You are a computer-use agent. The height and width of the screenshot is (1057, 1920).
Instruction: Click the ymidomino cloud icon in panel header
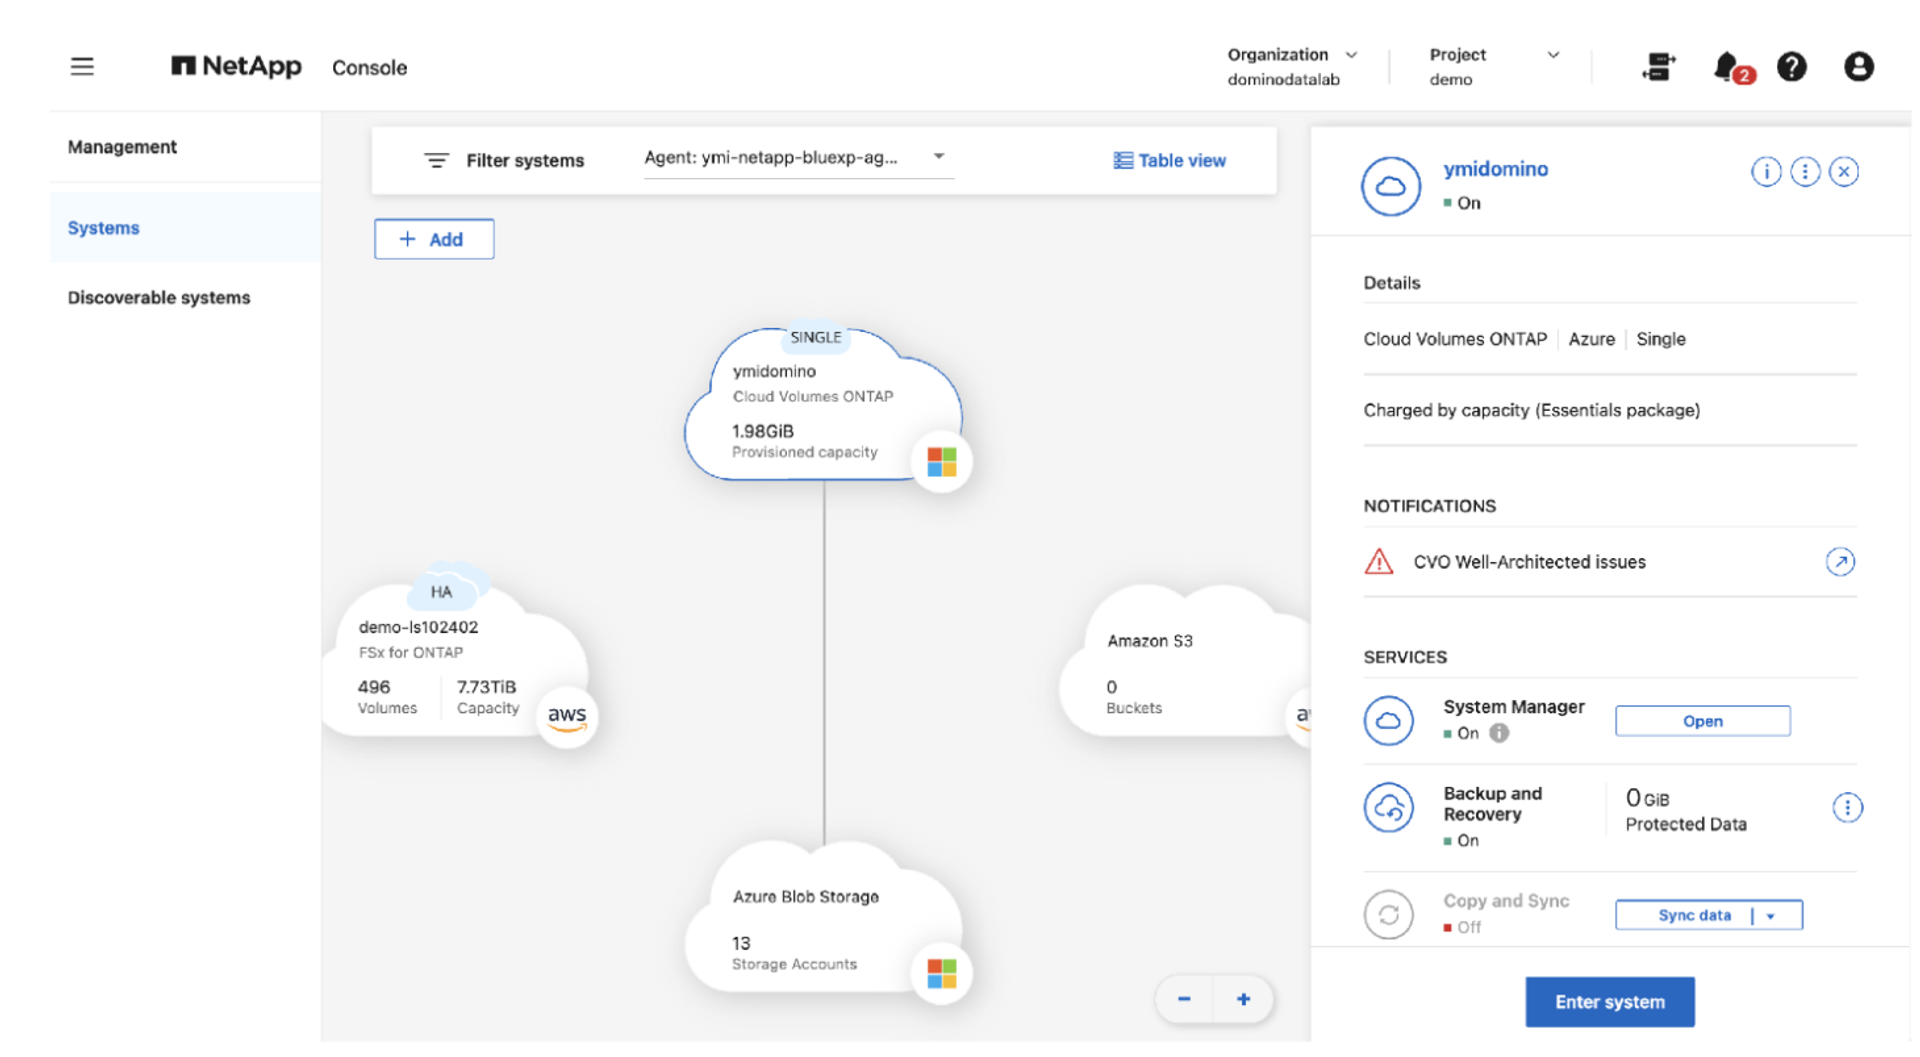pos(1390,186)
